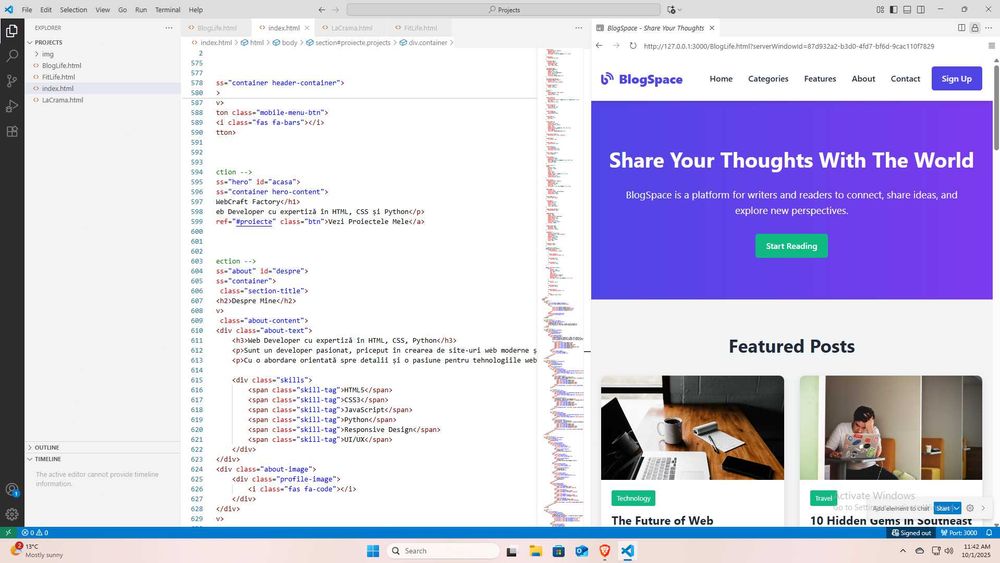Open the chat dropdown arrow in the title bar
The width and height of the screenshot is (1000, 563).
pos(680,10)
